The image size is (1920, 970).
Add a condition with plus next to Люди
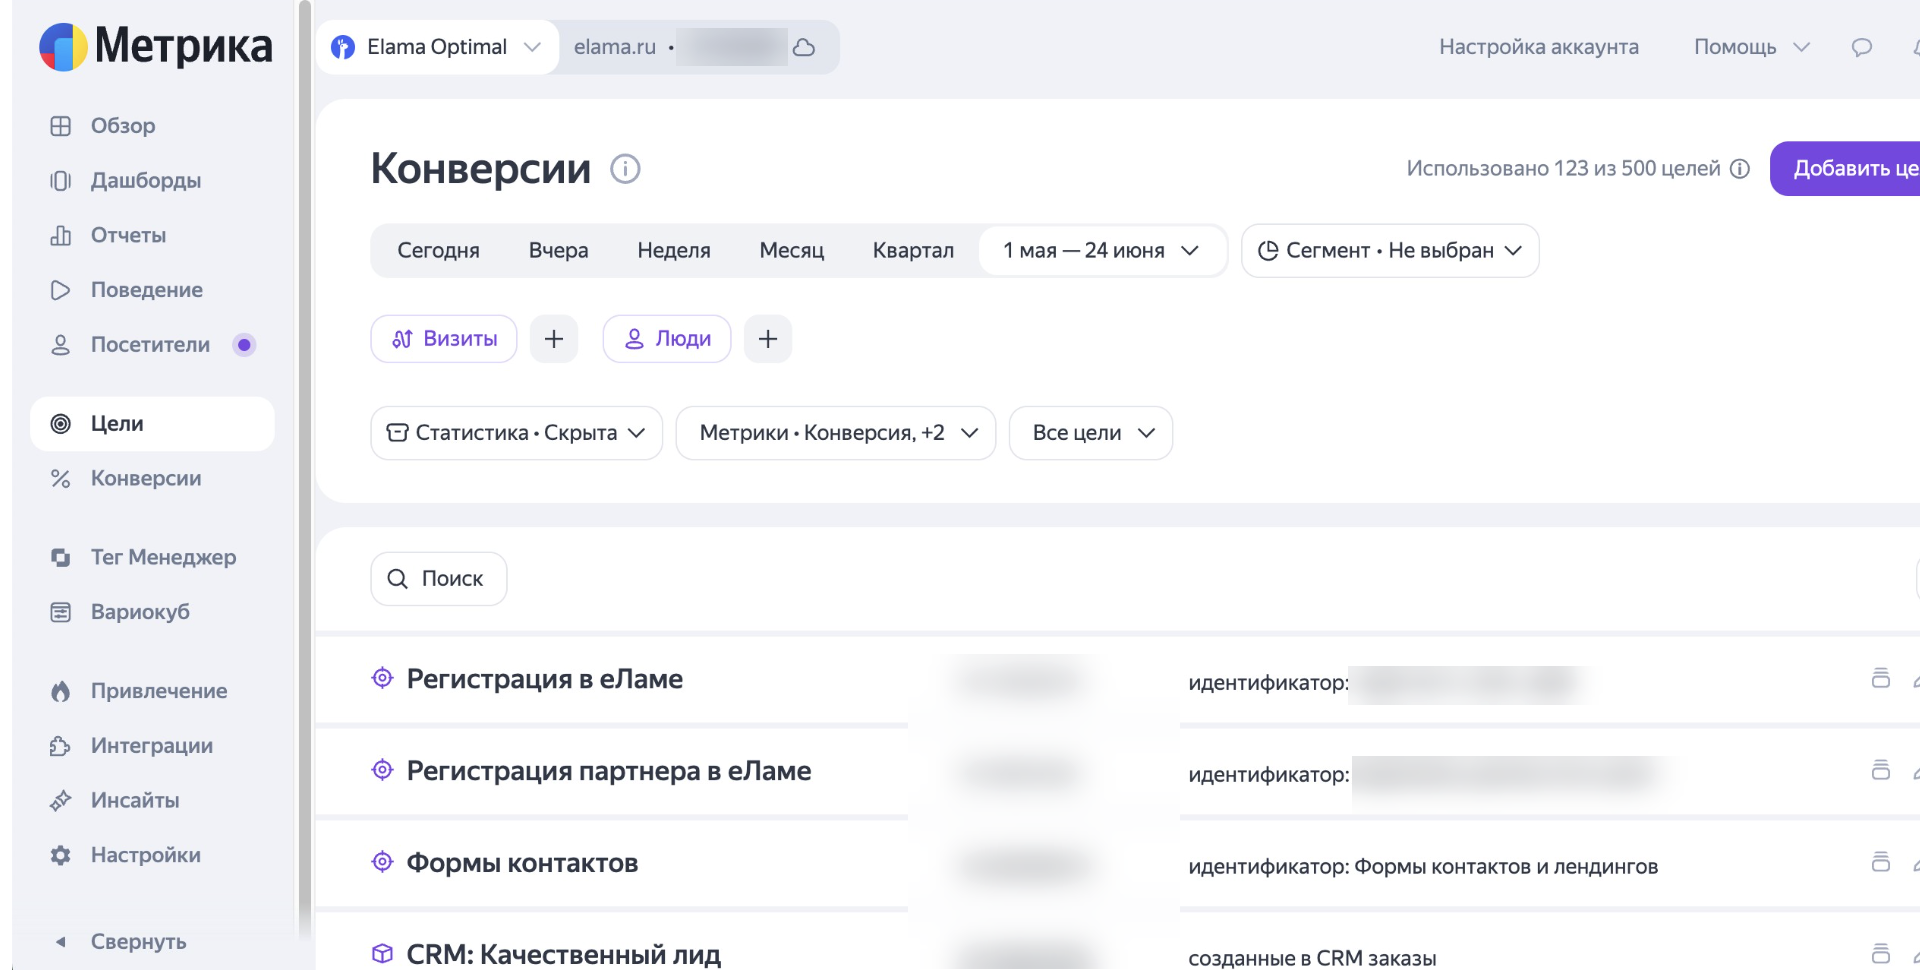pos(768,339)
